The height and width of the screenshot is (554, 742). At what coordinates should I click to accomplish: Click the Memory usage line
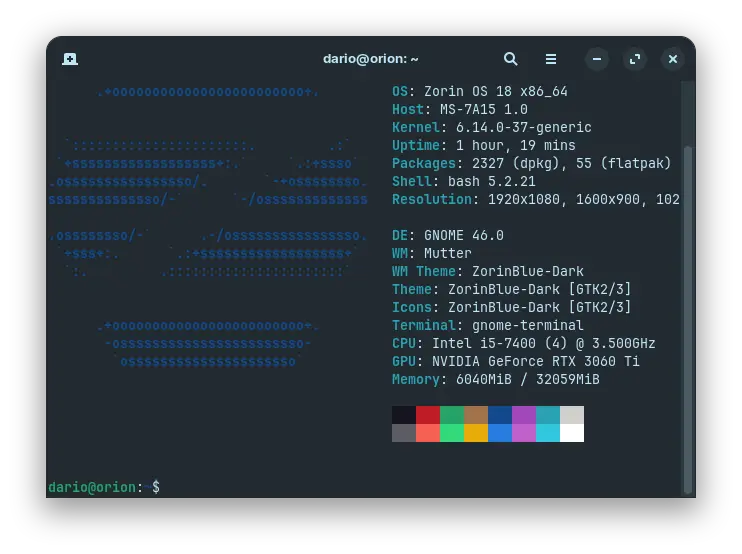(495, 379)
